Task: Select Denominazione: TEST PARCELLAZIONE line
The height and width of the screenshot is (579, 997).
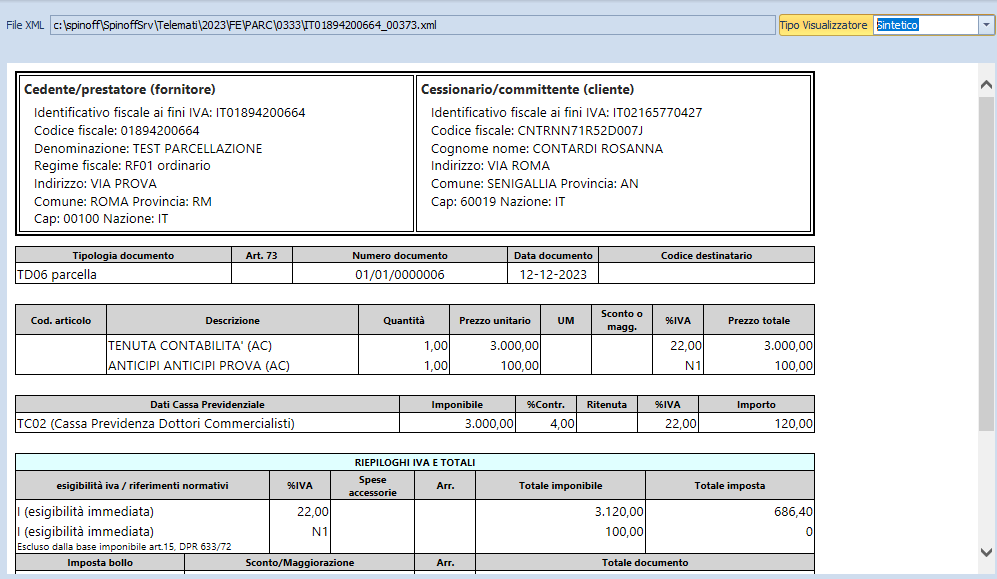Action: [x=148, y=148]
